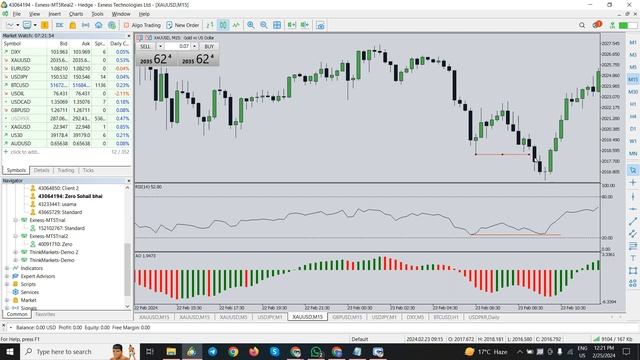Click the IDE MetaEditor toolbar icon
This screenshot has height=360, width=640.
60,25
